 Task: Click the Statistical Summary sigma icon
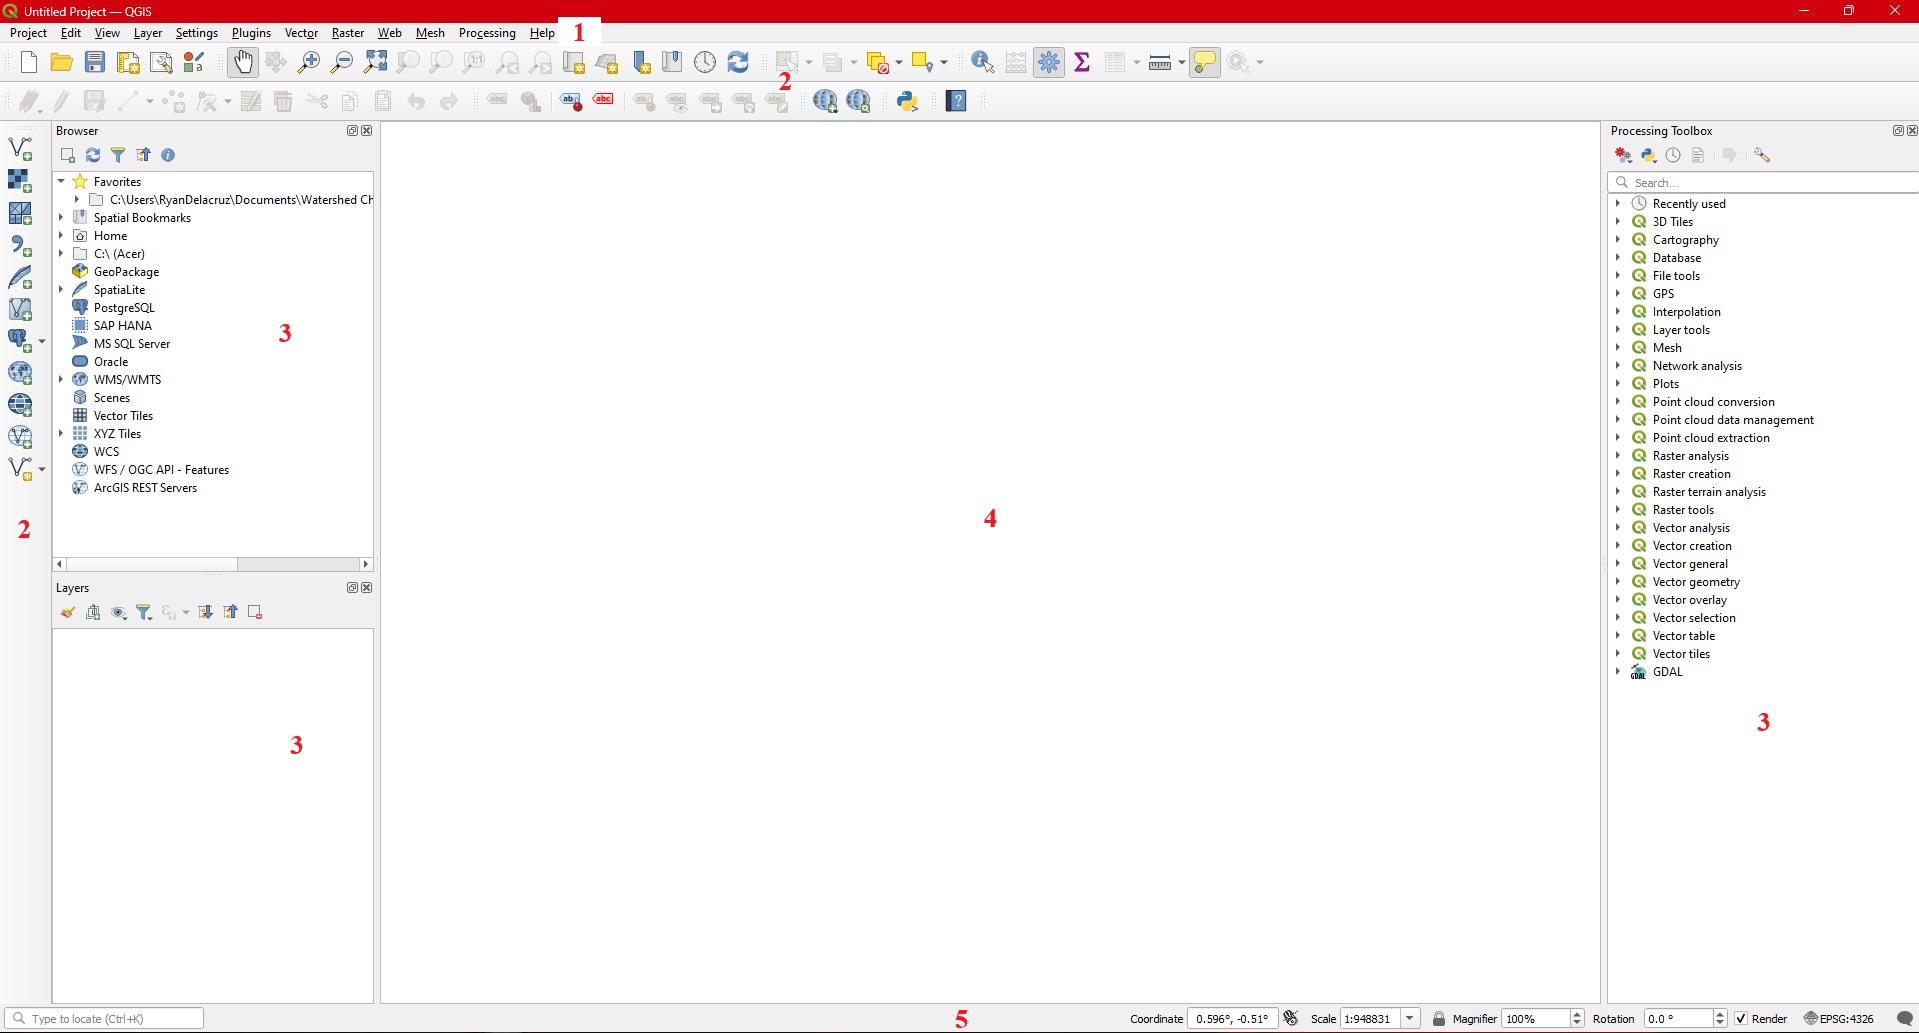click(1082, 62)
